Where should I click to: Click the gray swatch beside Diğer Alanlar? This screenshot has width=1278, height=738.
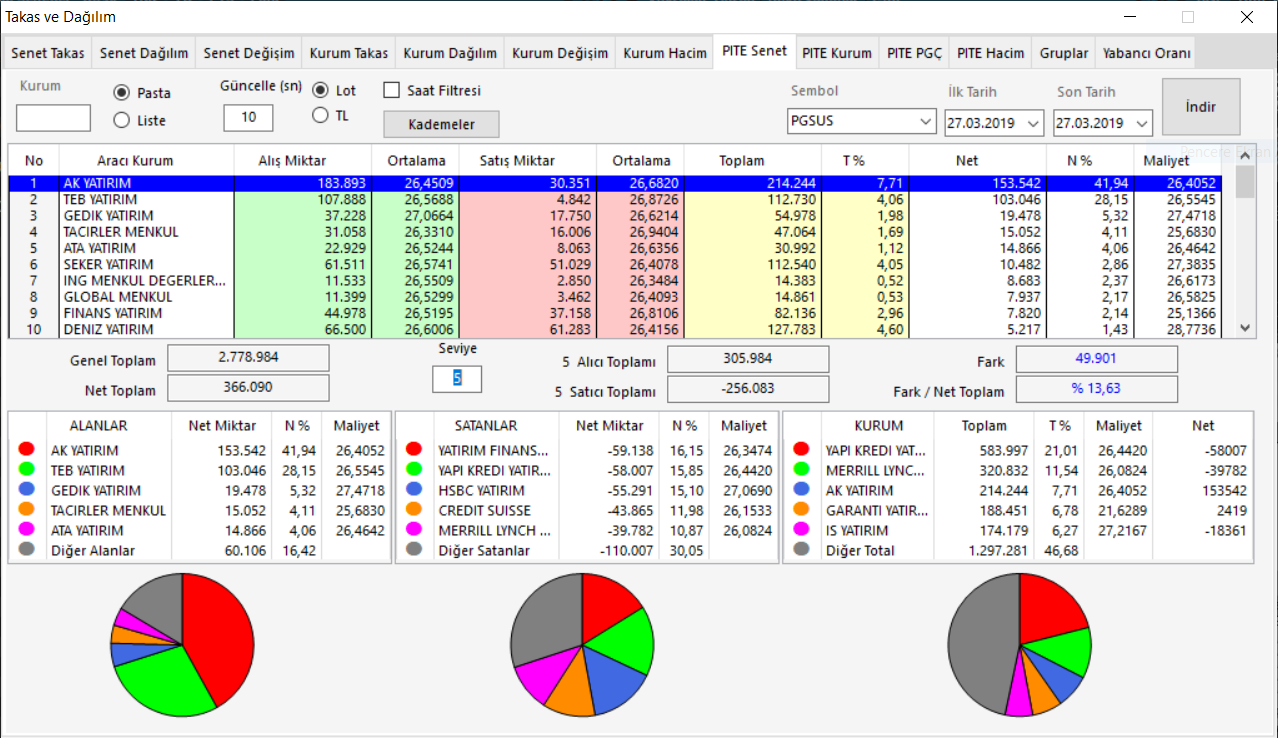click(x=27, y=550)
